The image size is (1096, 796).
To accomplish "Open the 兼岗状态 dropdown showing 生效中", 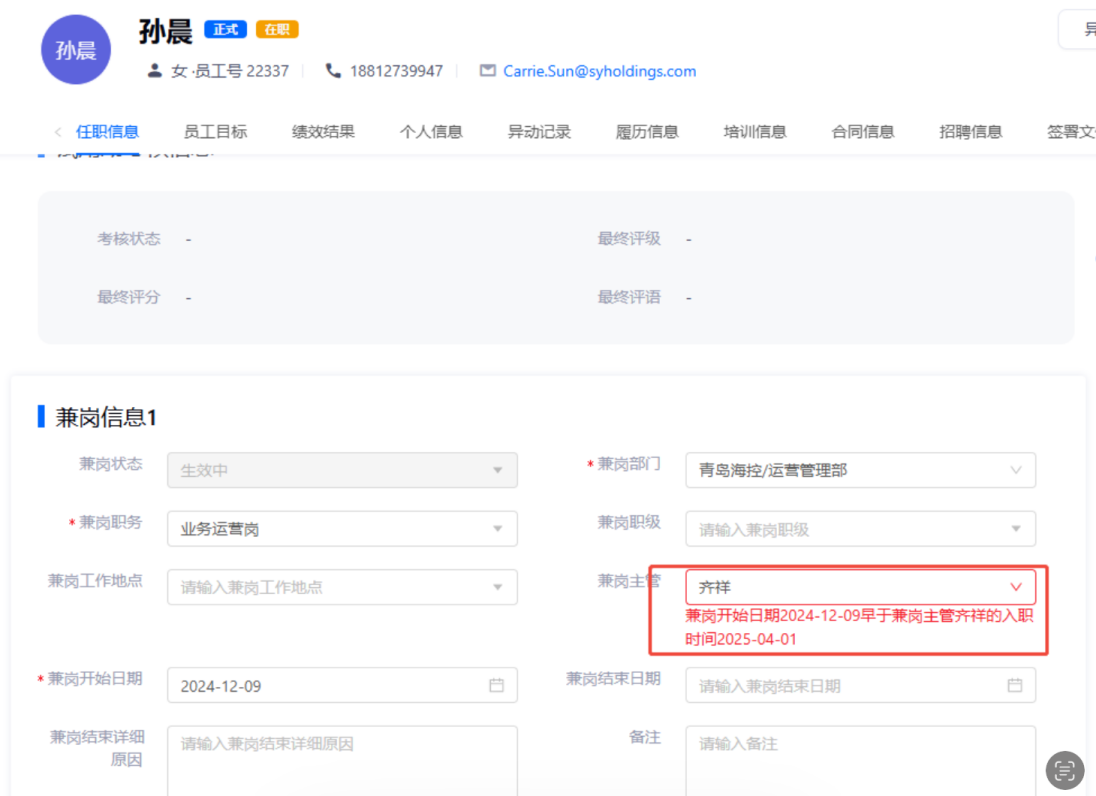I will tap(342, 470).
